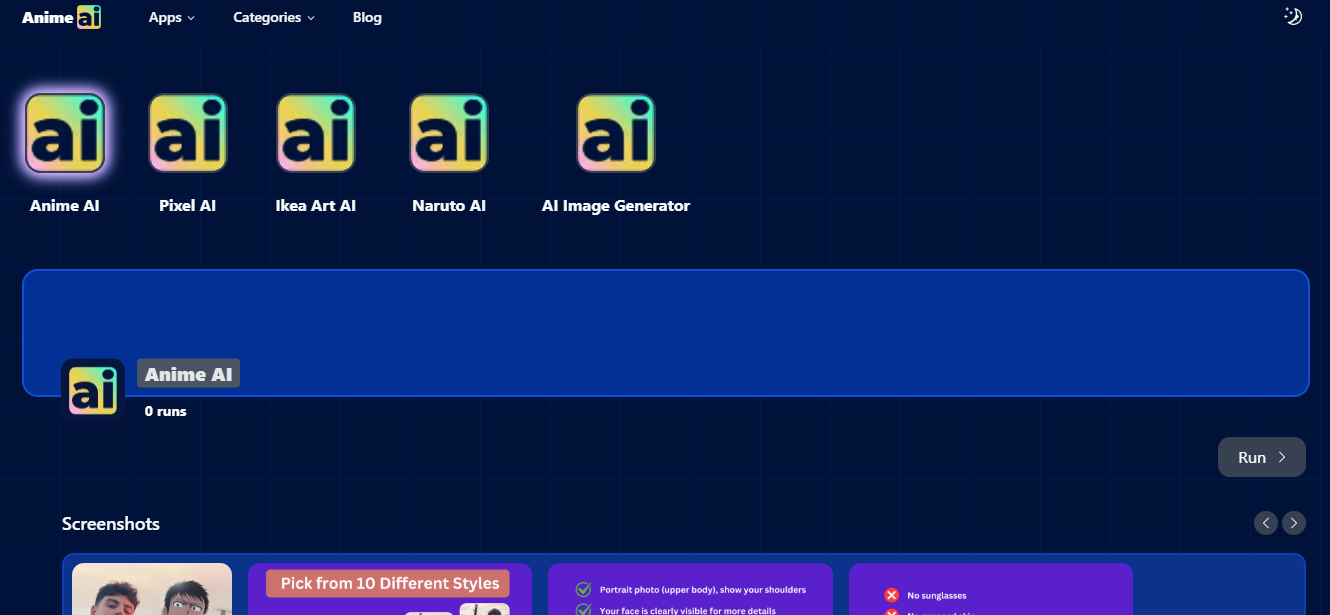The width and height of the screenshot is (1330, 615).
Task: Click the Screenshots heading
Action: [111, 524]
